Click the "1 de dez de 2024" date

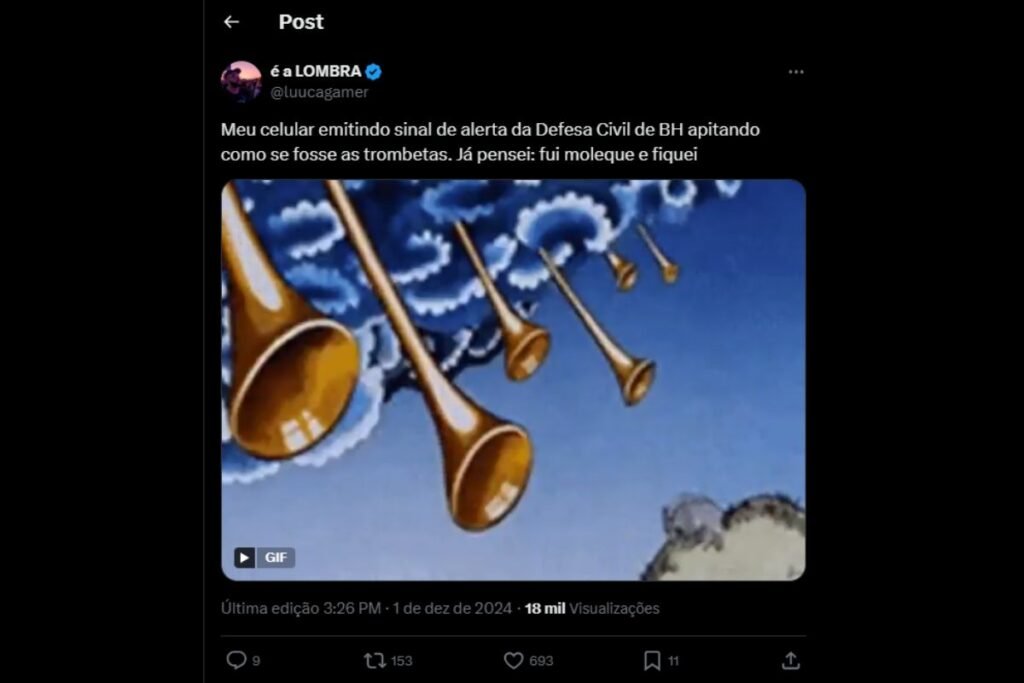pyautogui.click(x=453, y=608)
